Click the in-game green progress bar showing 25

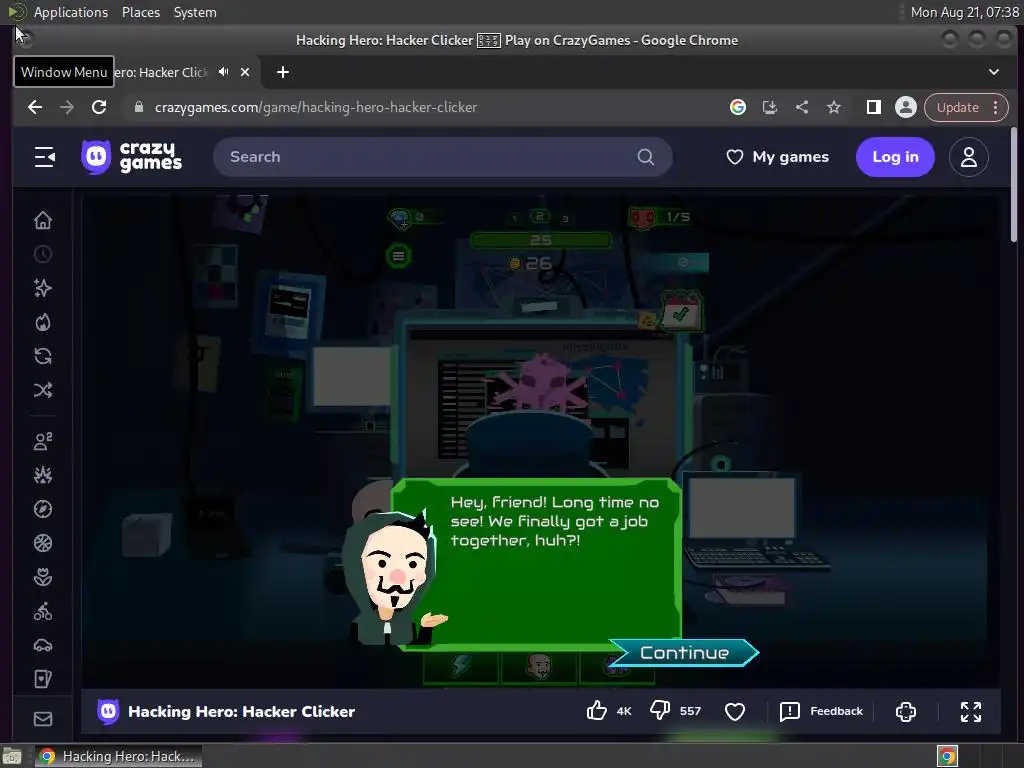pyautogui.click(x=541, y=240)
